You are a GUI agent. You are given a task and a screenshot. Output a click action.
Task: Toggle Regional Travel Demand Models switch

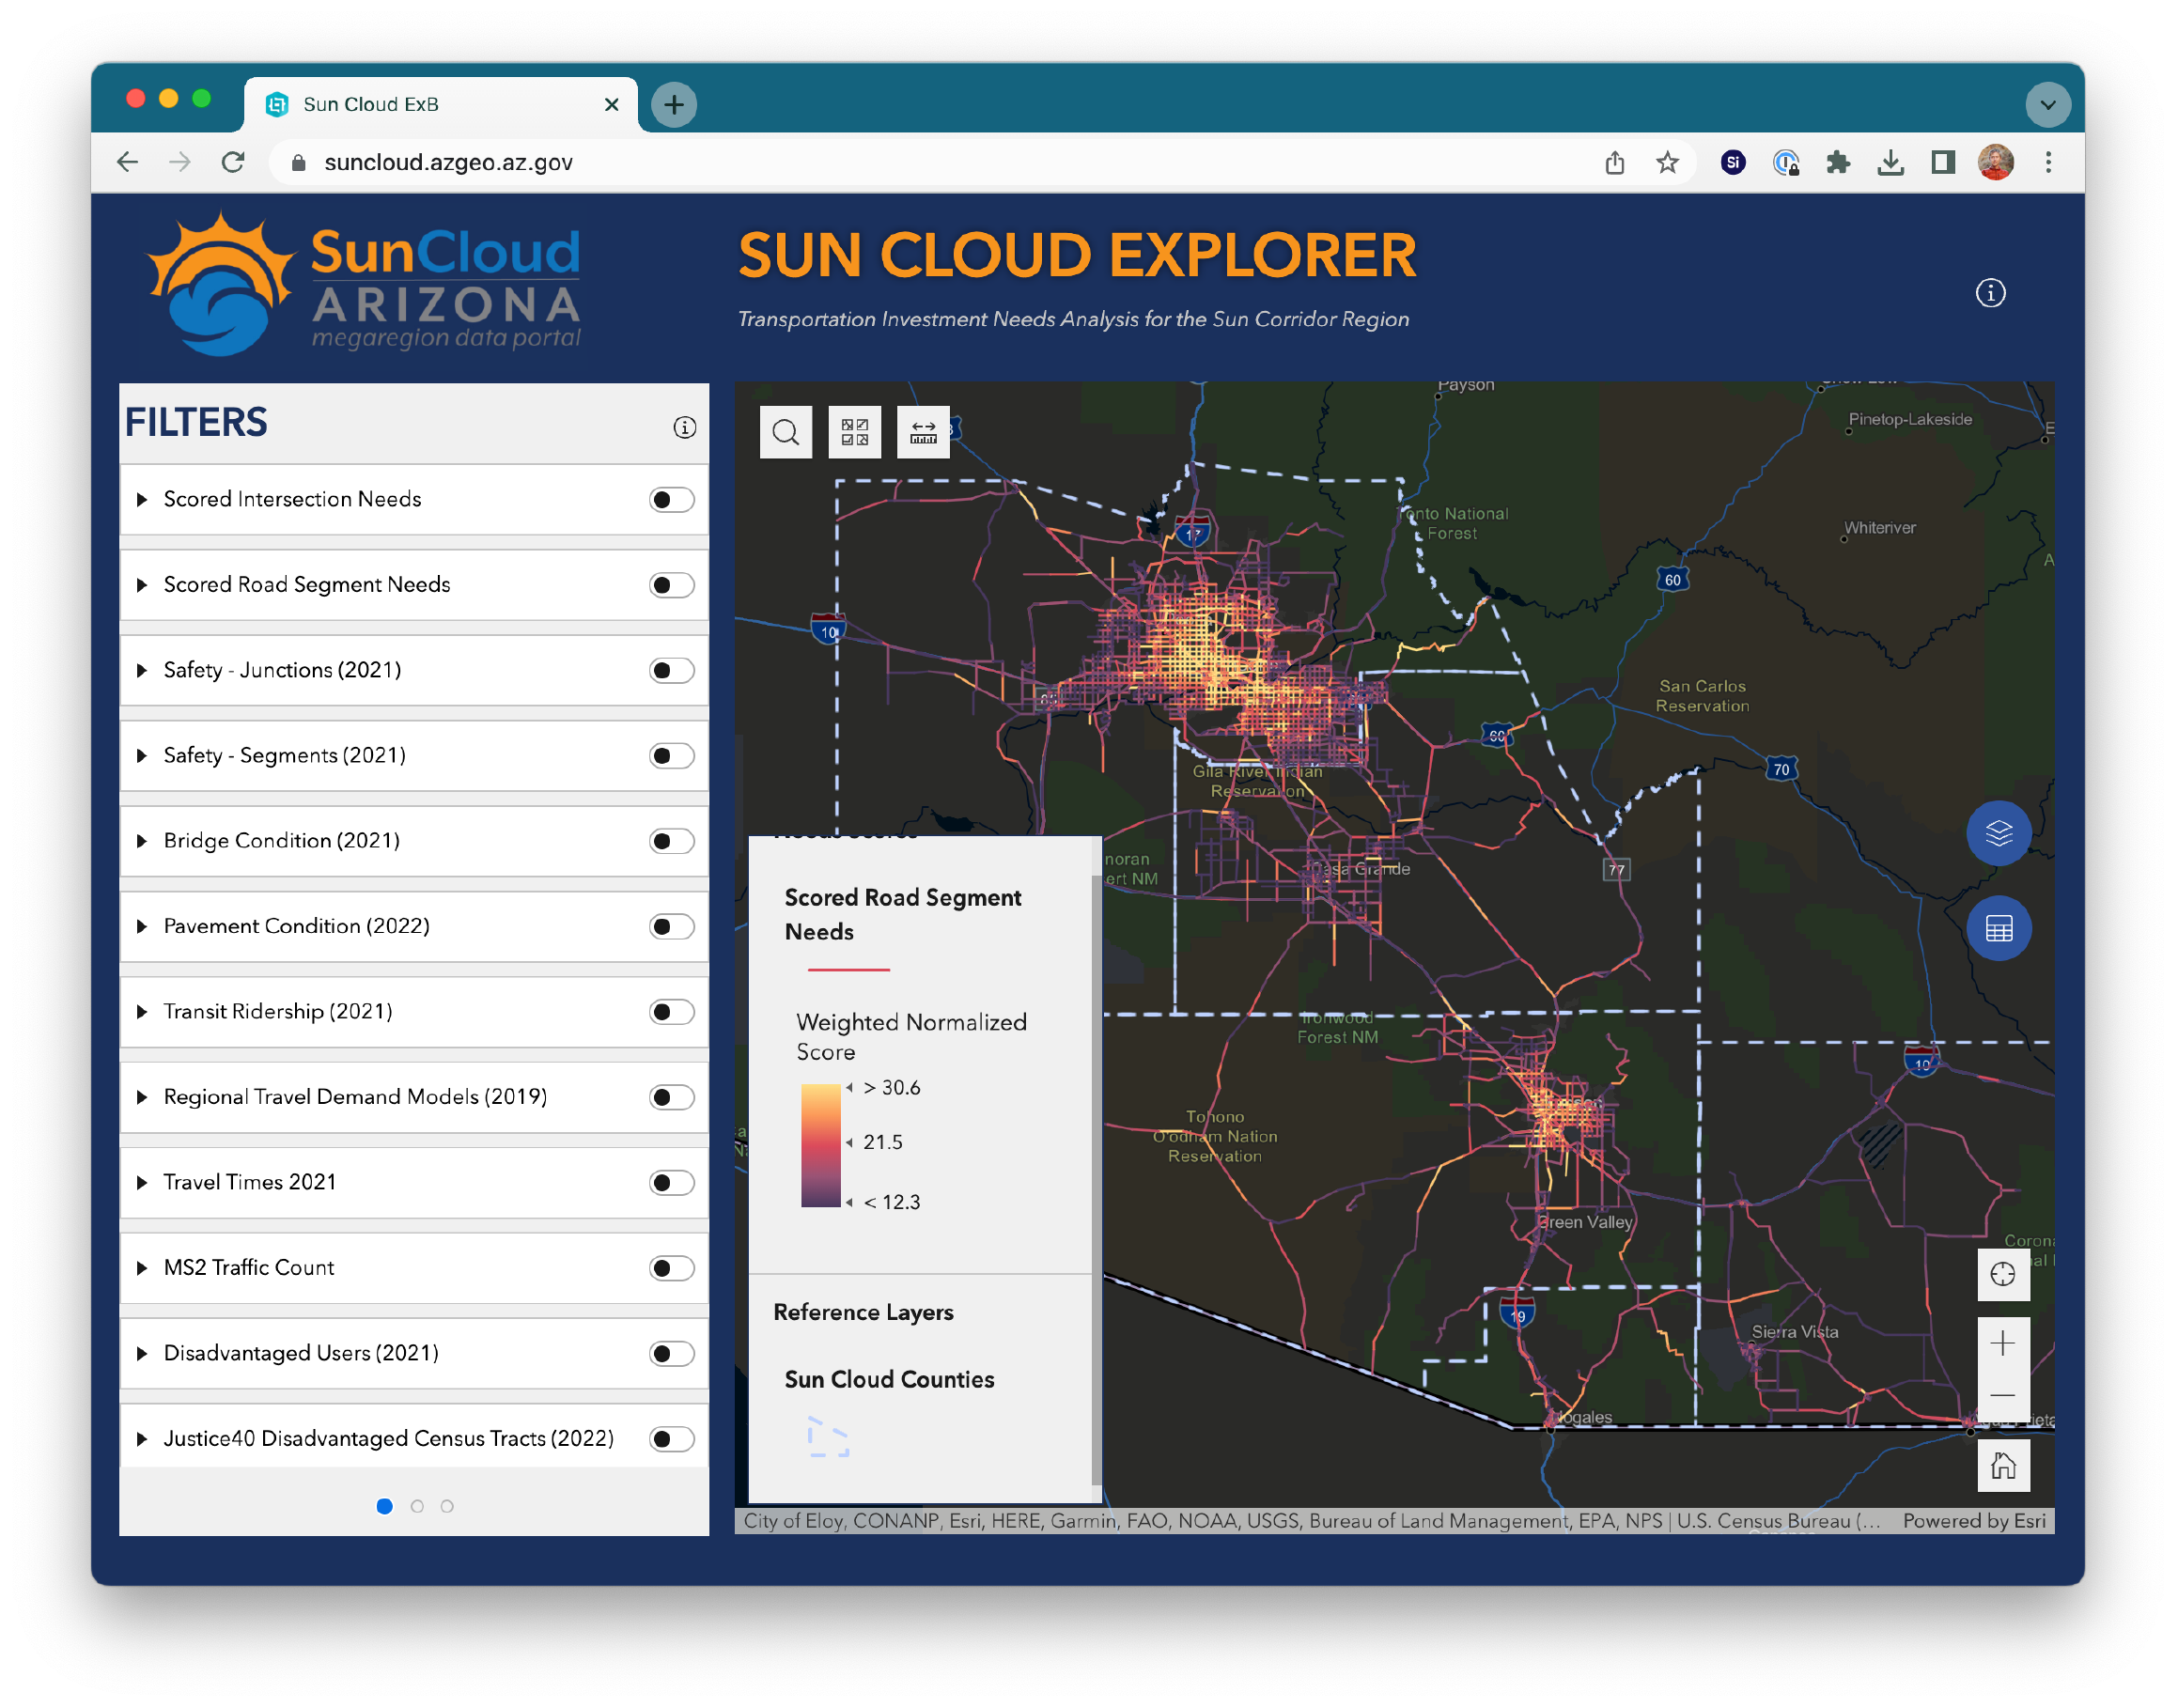pos(671,1098)
